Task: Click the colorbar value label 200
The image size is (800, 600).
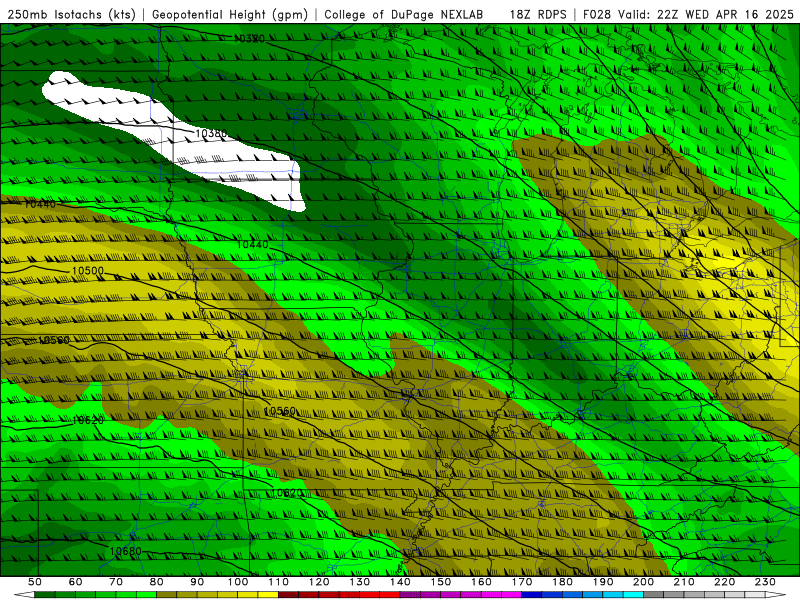Action: 643,582
